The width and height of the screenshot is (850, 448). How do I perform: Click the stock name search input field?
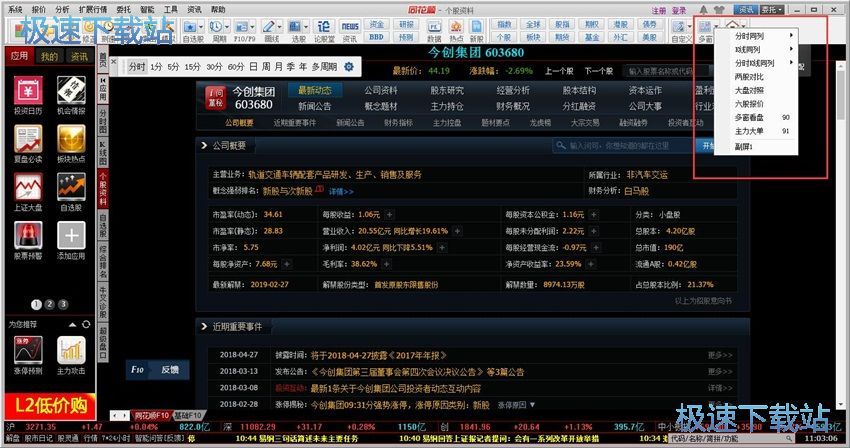pos(668,71)
